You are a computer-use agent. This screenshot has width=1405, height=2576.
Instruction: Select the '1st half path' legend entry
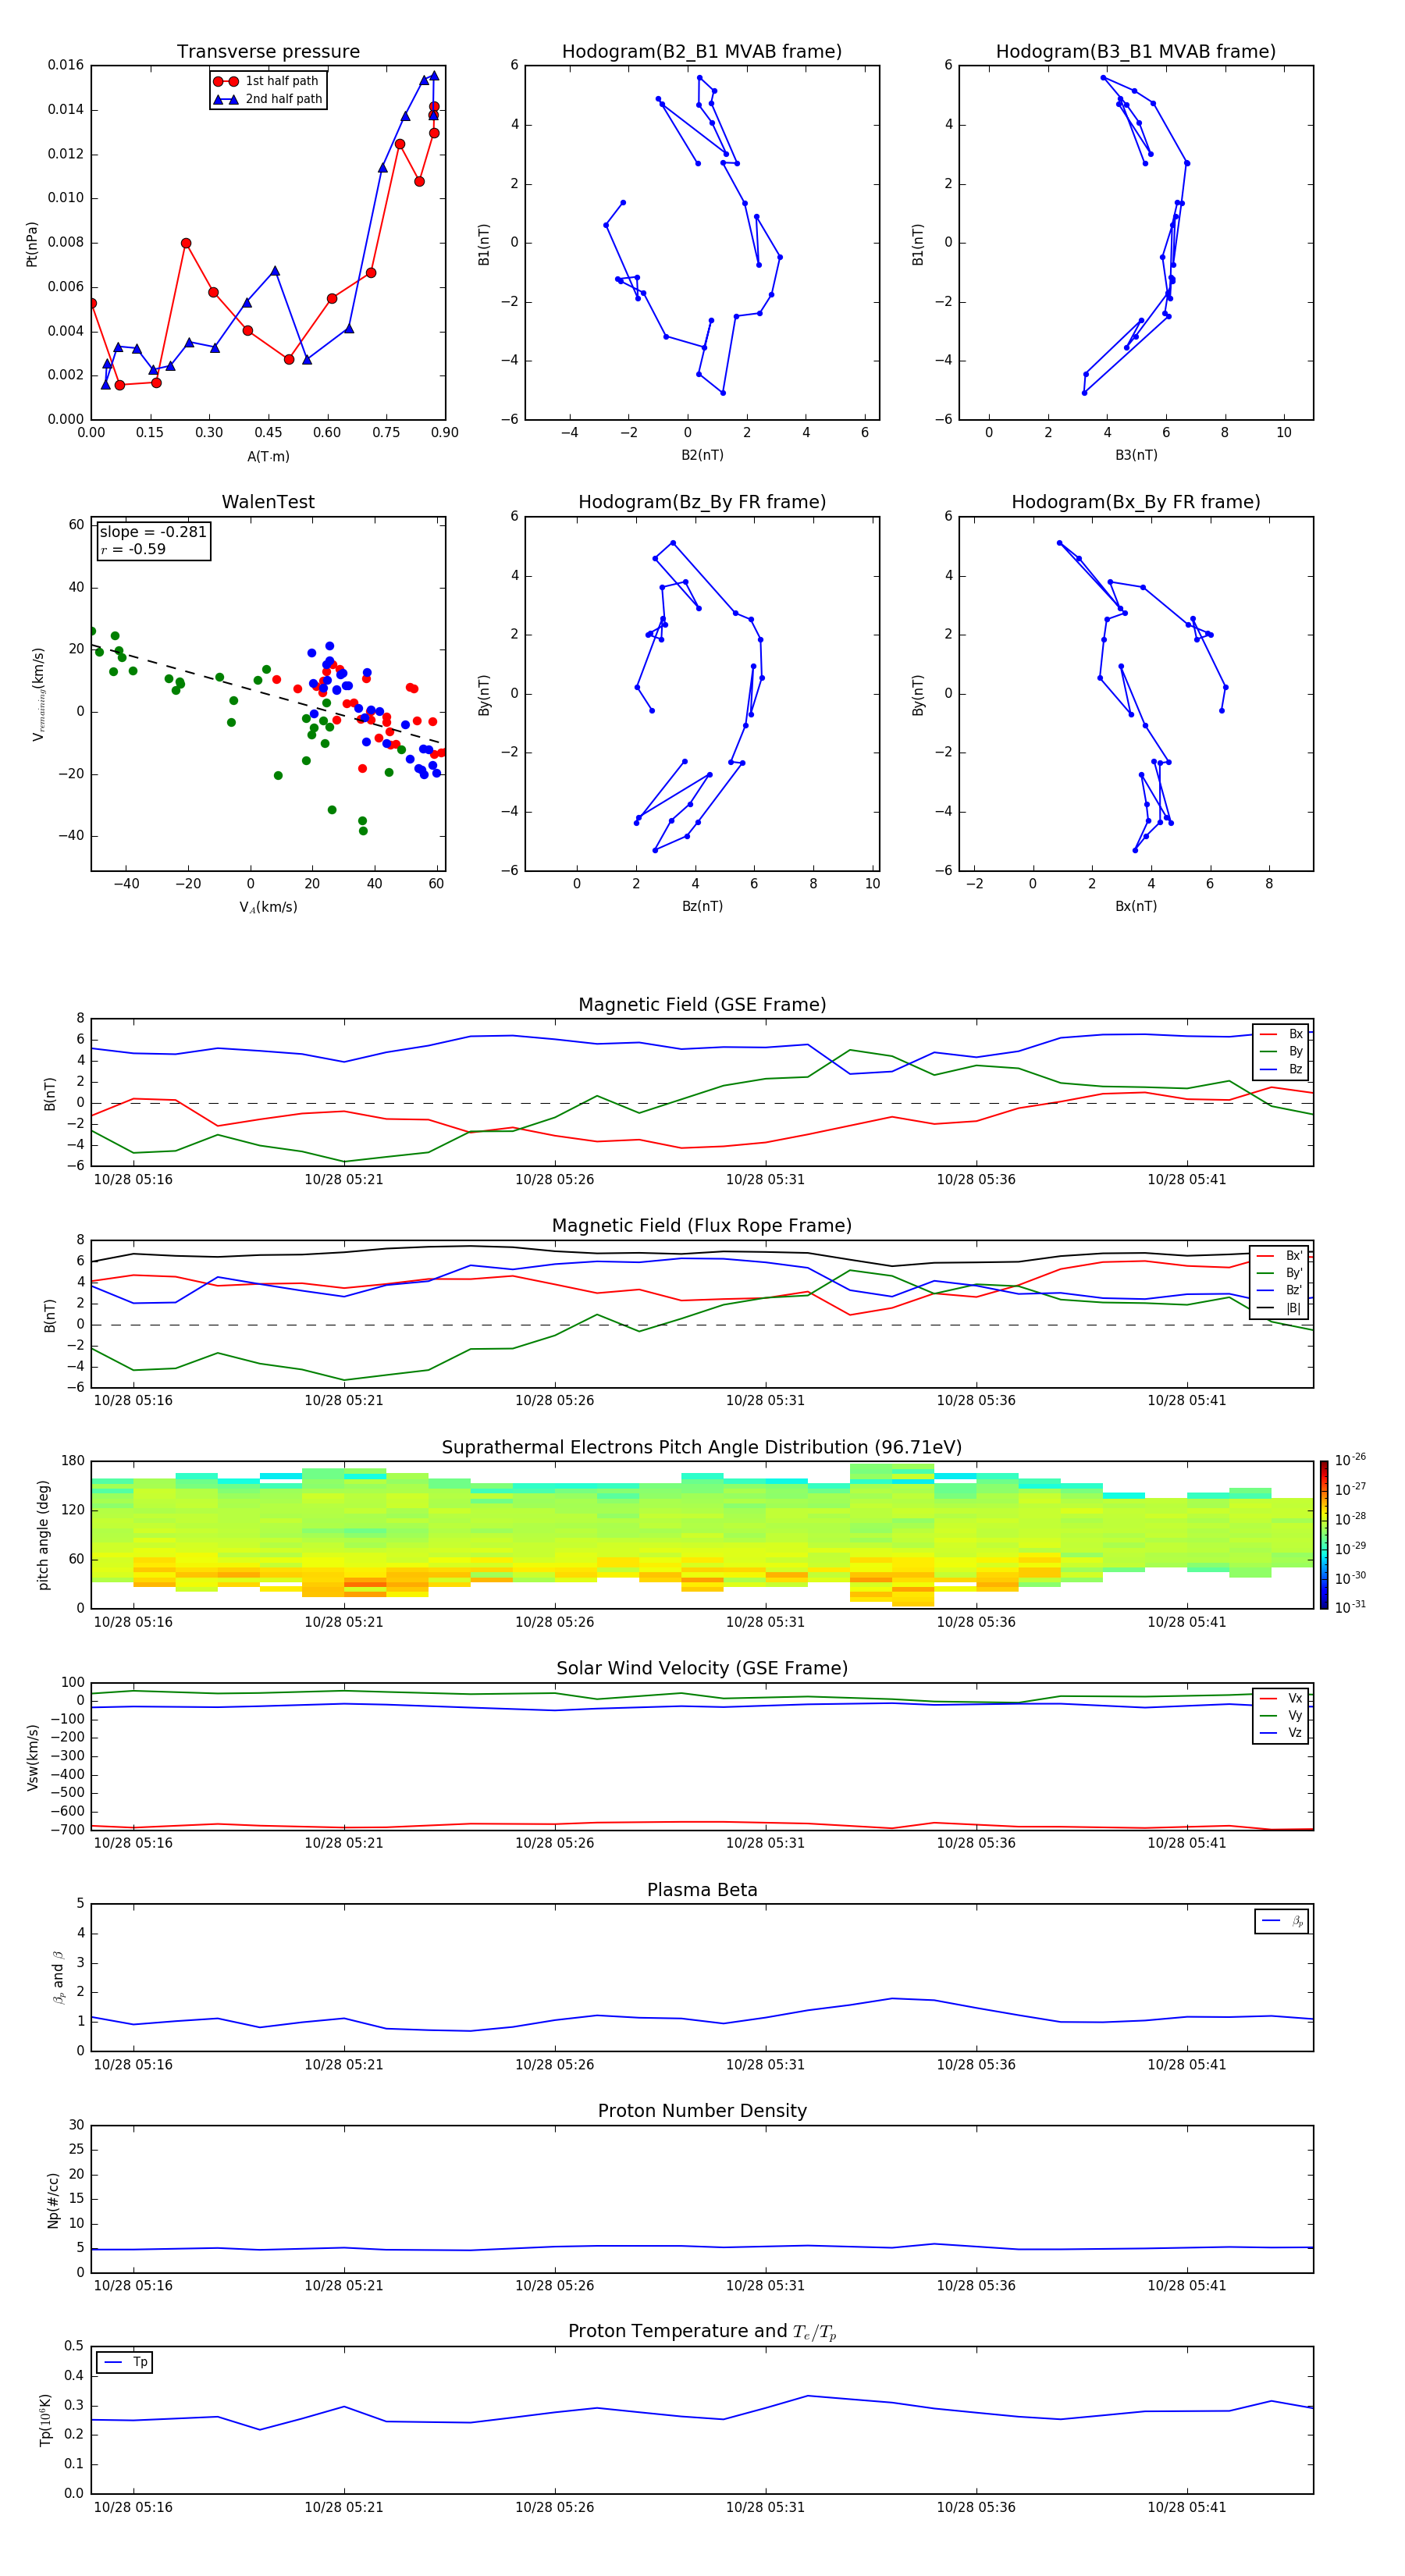pyautogui.click(x=268, y=81)
